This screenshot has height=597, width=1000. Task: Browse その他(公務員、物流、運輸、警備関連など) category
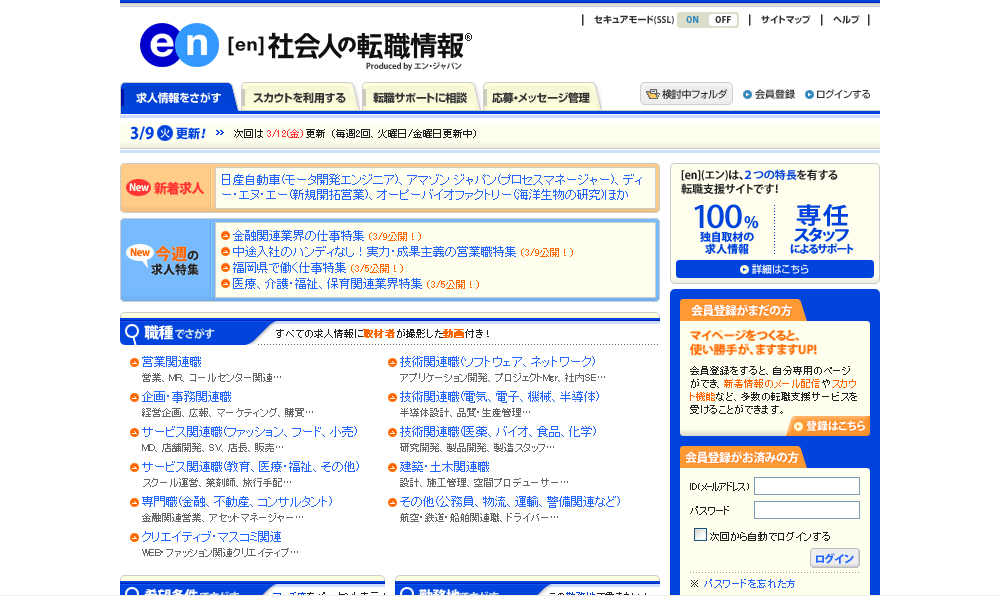click(510, 502)
